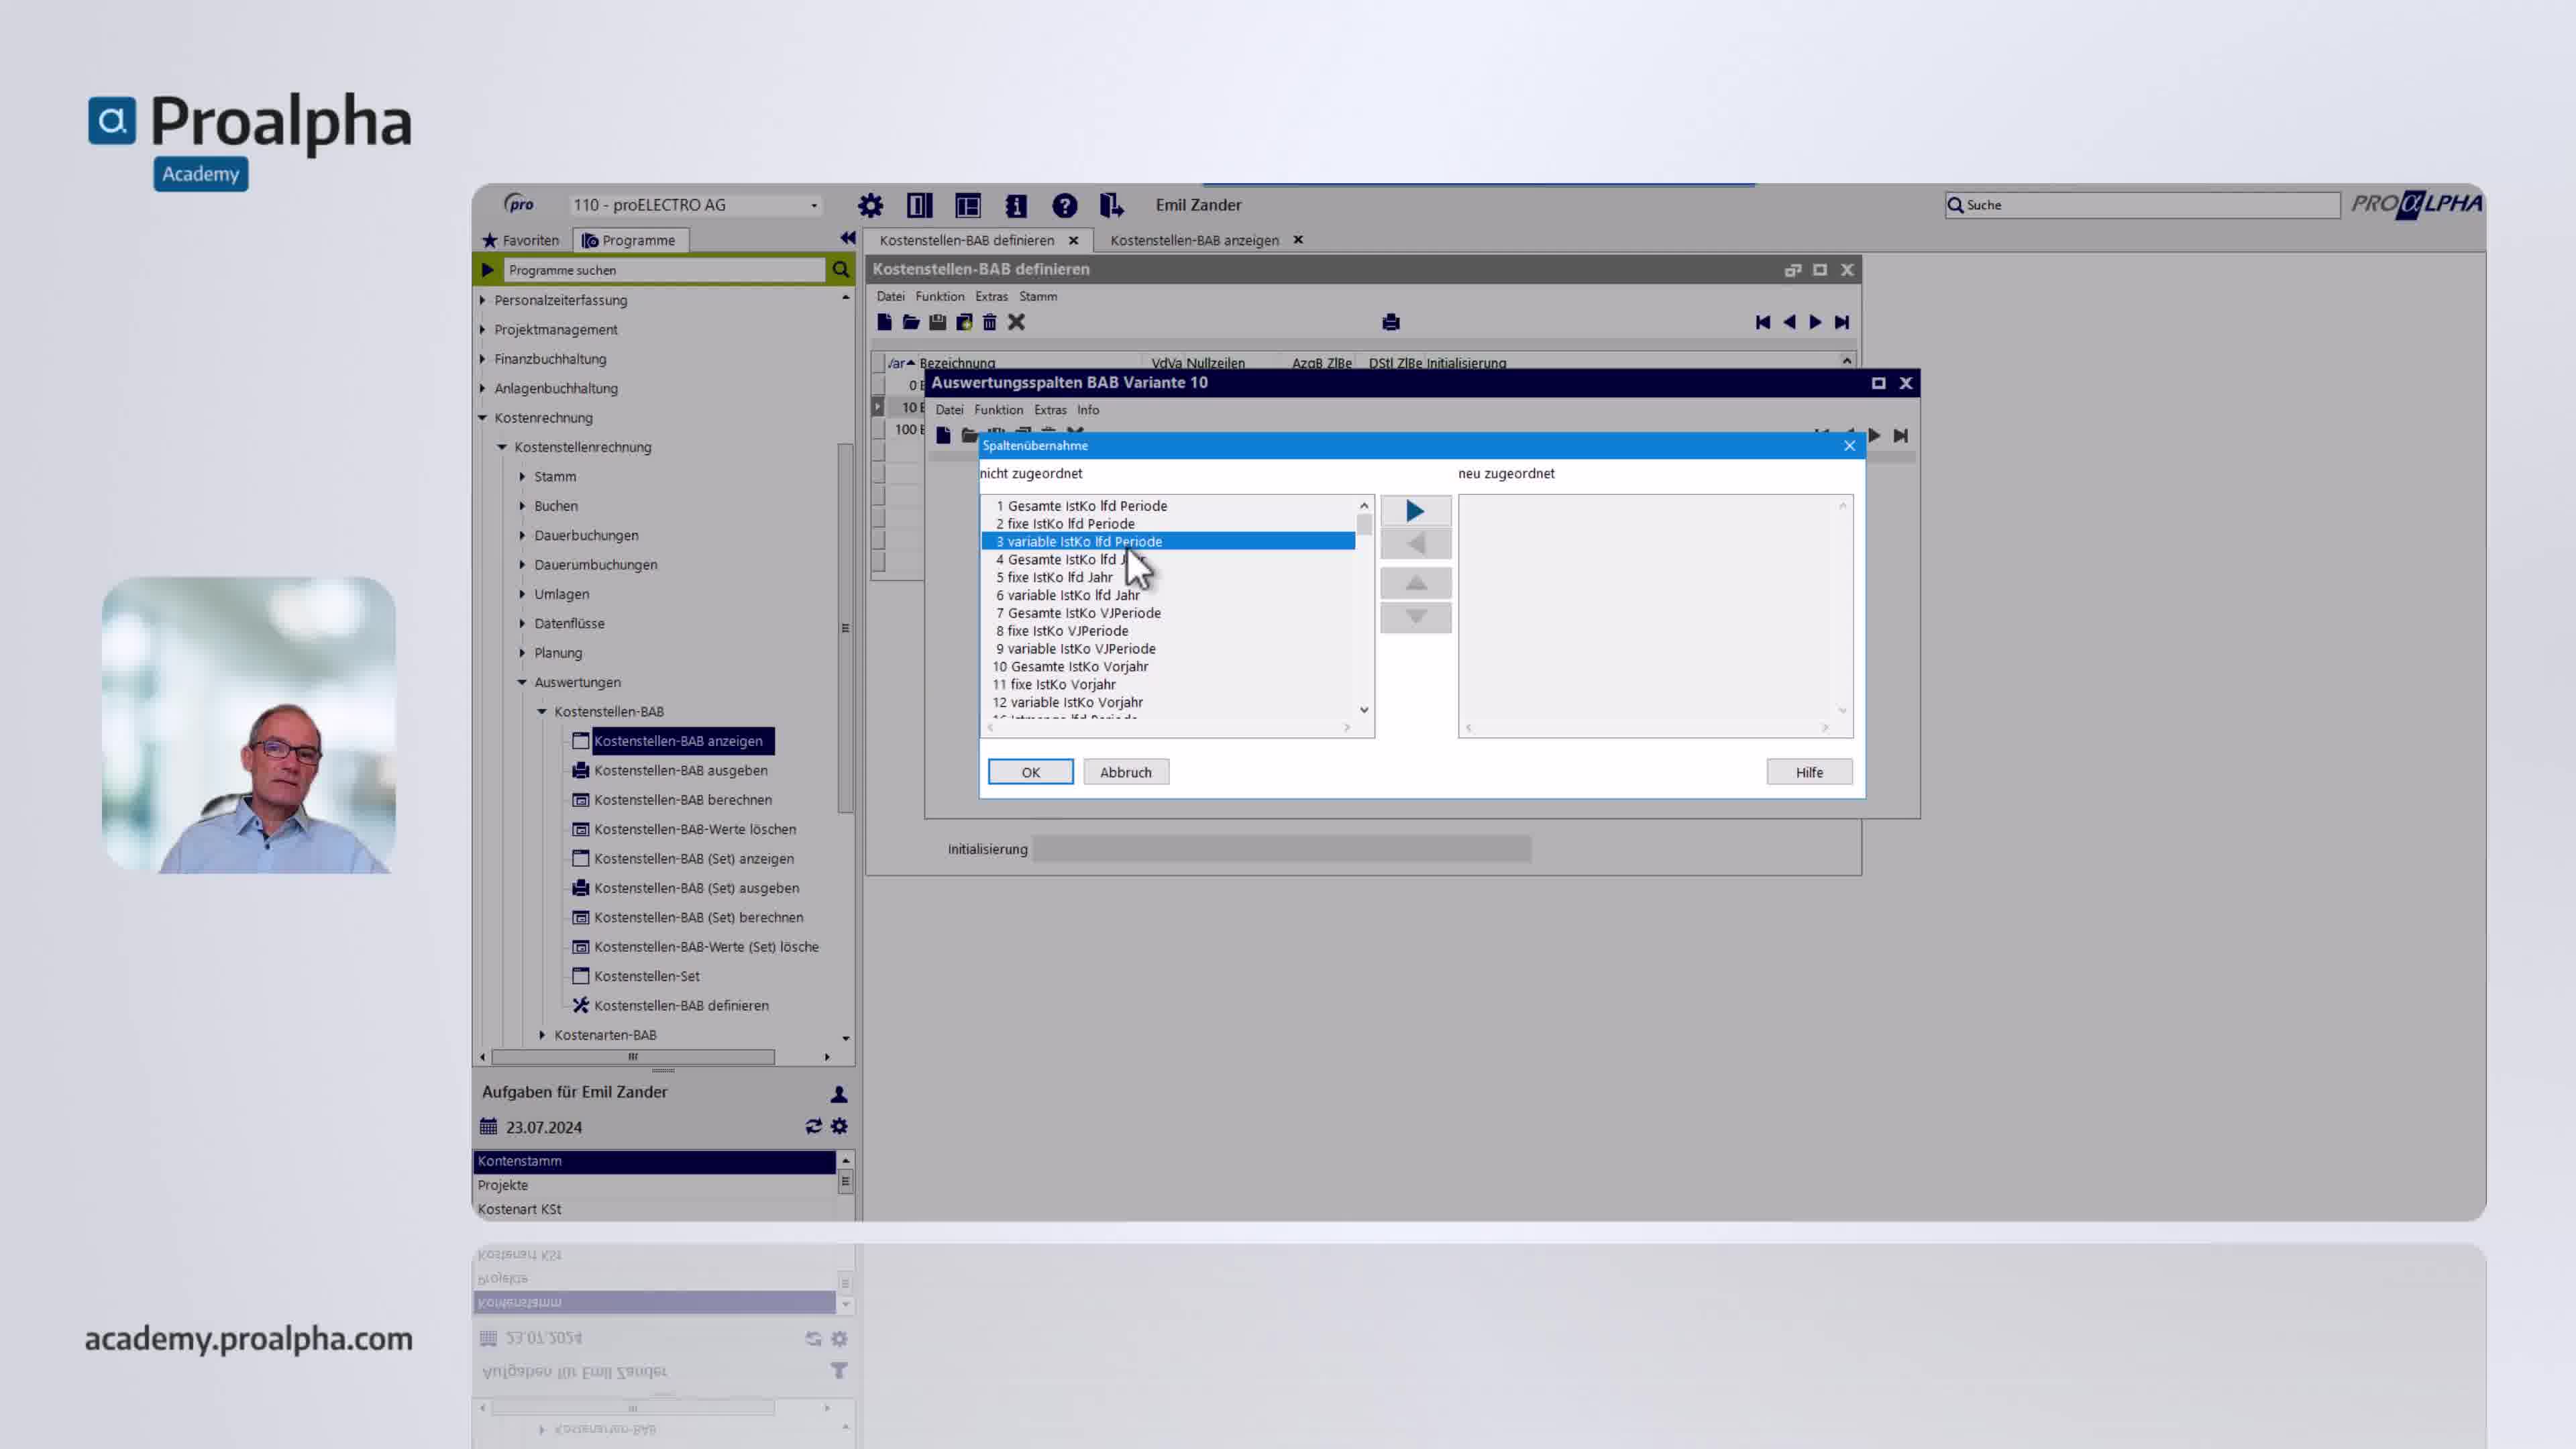Collapse the Kostenstellen-BAB tree node
The image size is (2576, 1449).
(x=542, y=712)
